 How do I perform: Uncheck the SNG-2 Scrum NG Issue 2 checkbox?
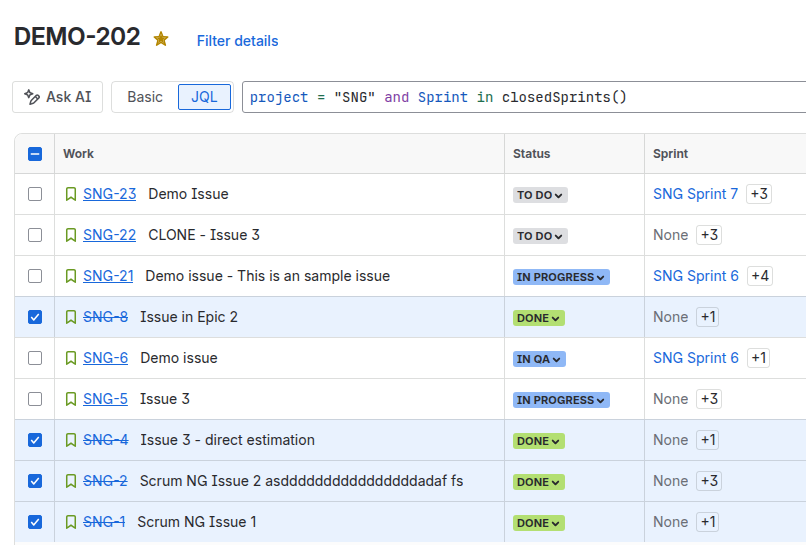[35, 481]
